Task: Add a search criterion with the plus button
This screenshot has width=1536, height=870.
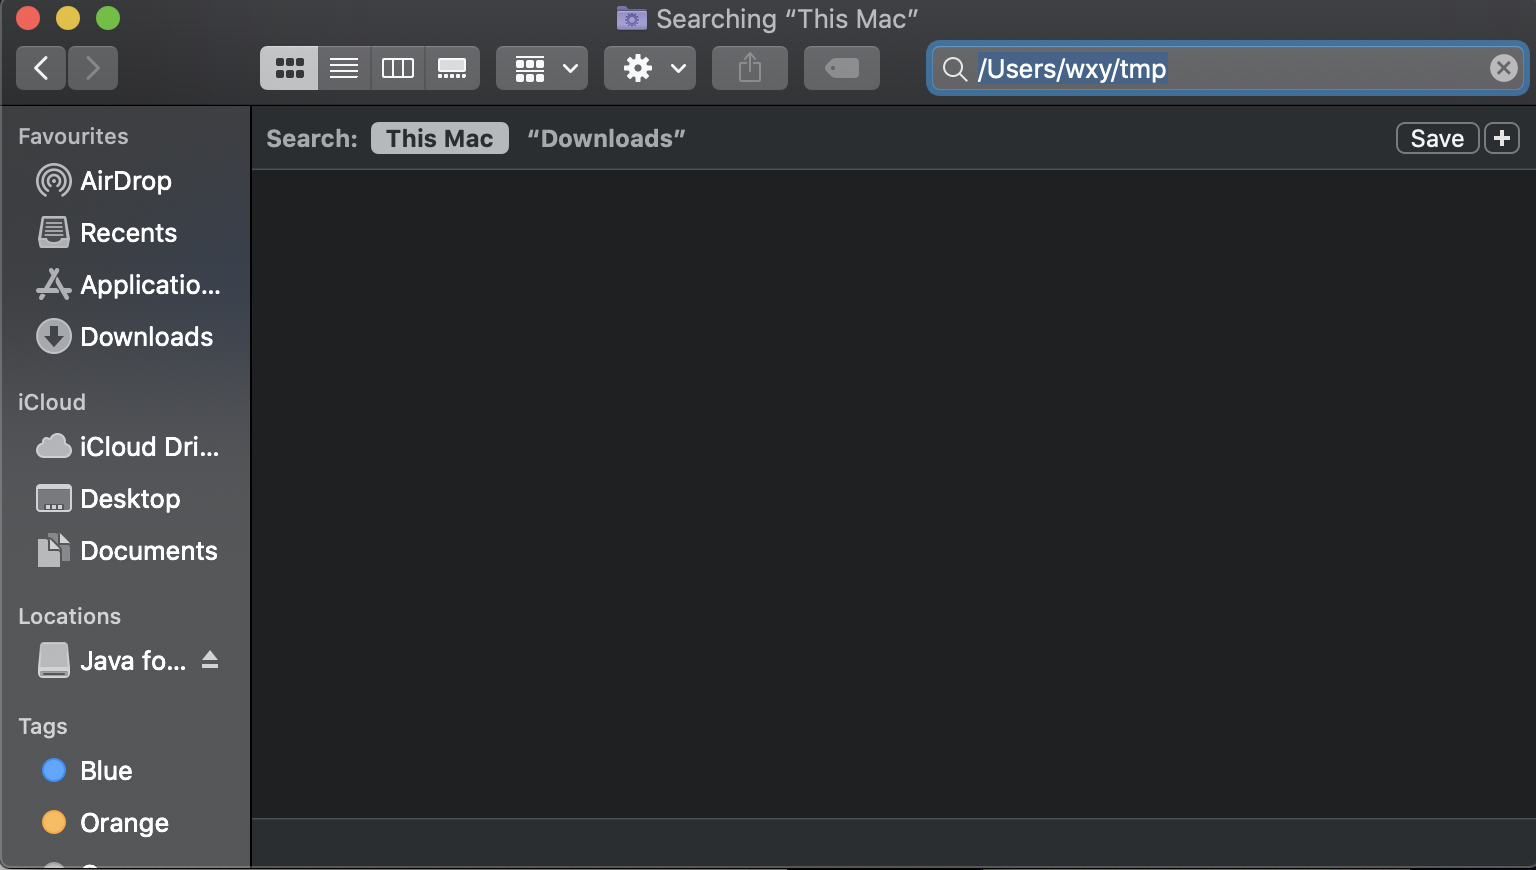Action: pyautogui.click(x=1502, y=138)
